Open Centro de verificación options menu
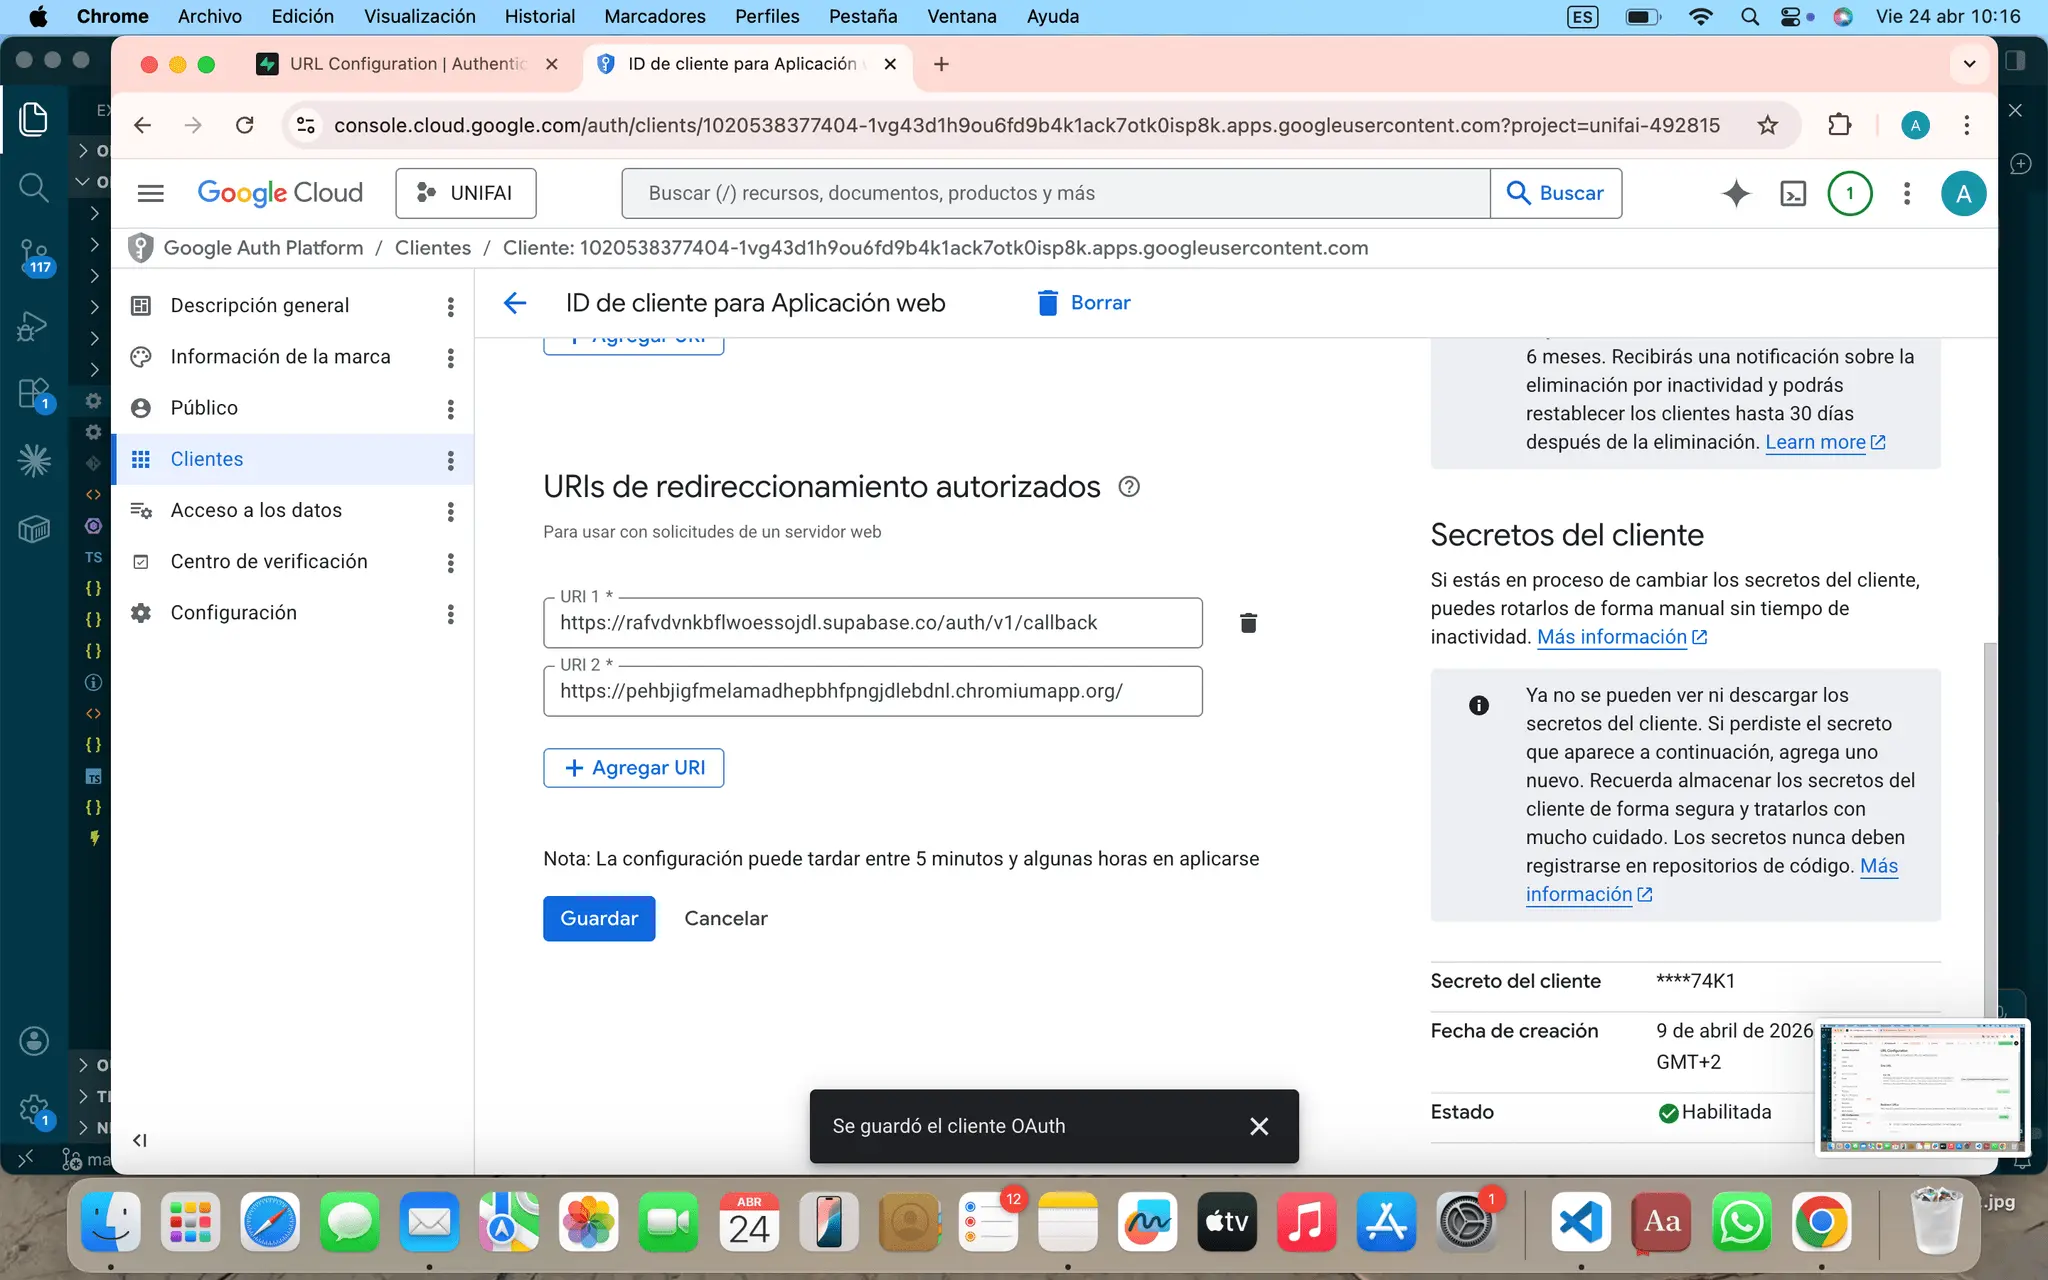This screenshot has width=2048, height=1280. pos(451,562)
